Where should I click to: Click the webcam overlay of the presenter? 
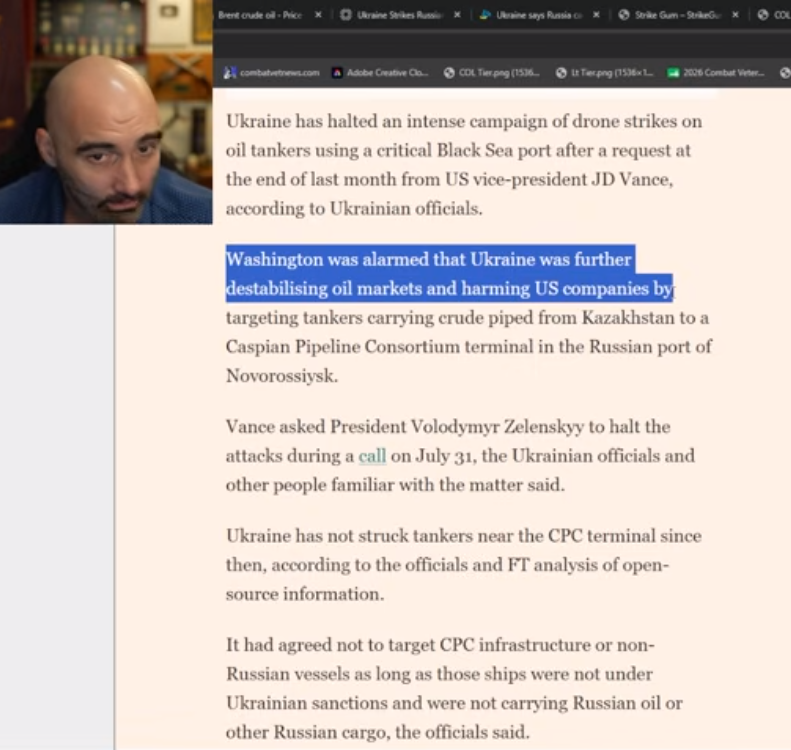coord(106,111)
